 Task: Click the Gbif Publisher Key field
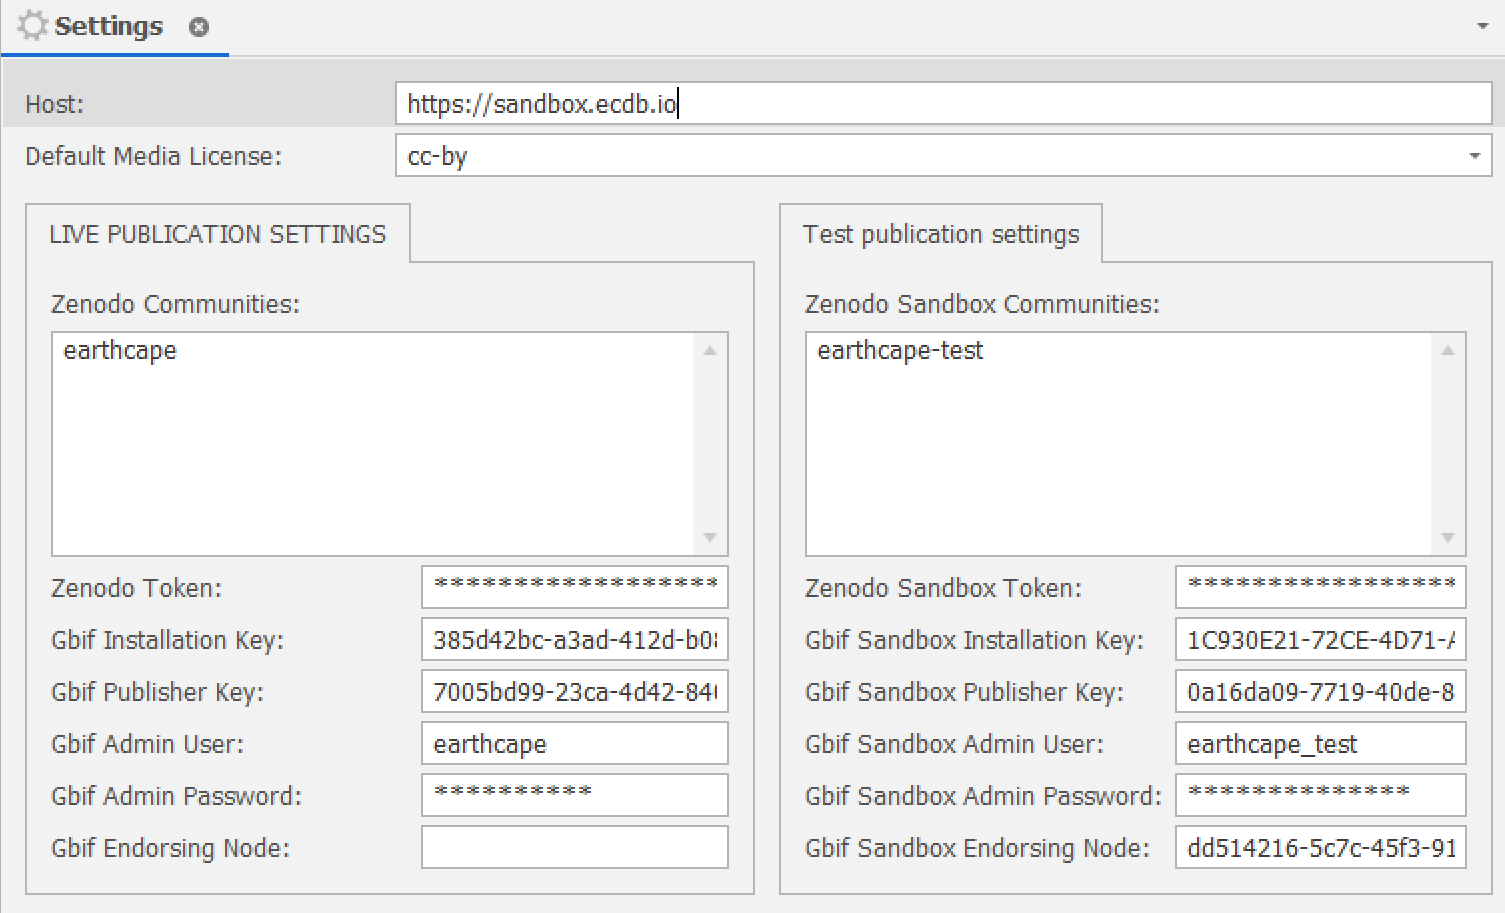pos(575,692)
